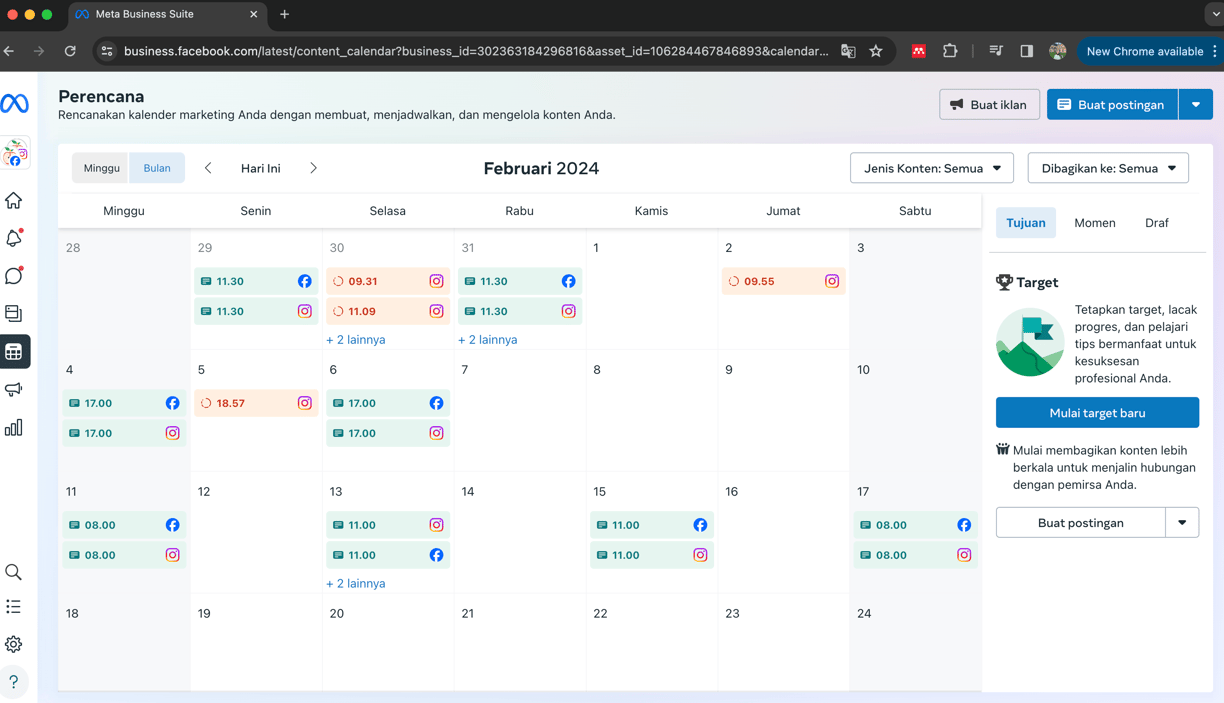Bookmark this page with star icon
This screenshot has width=1224, height=703.
(x=876, y=51)
